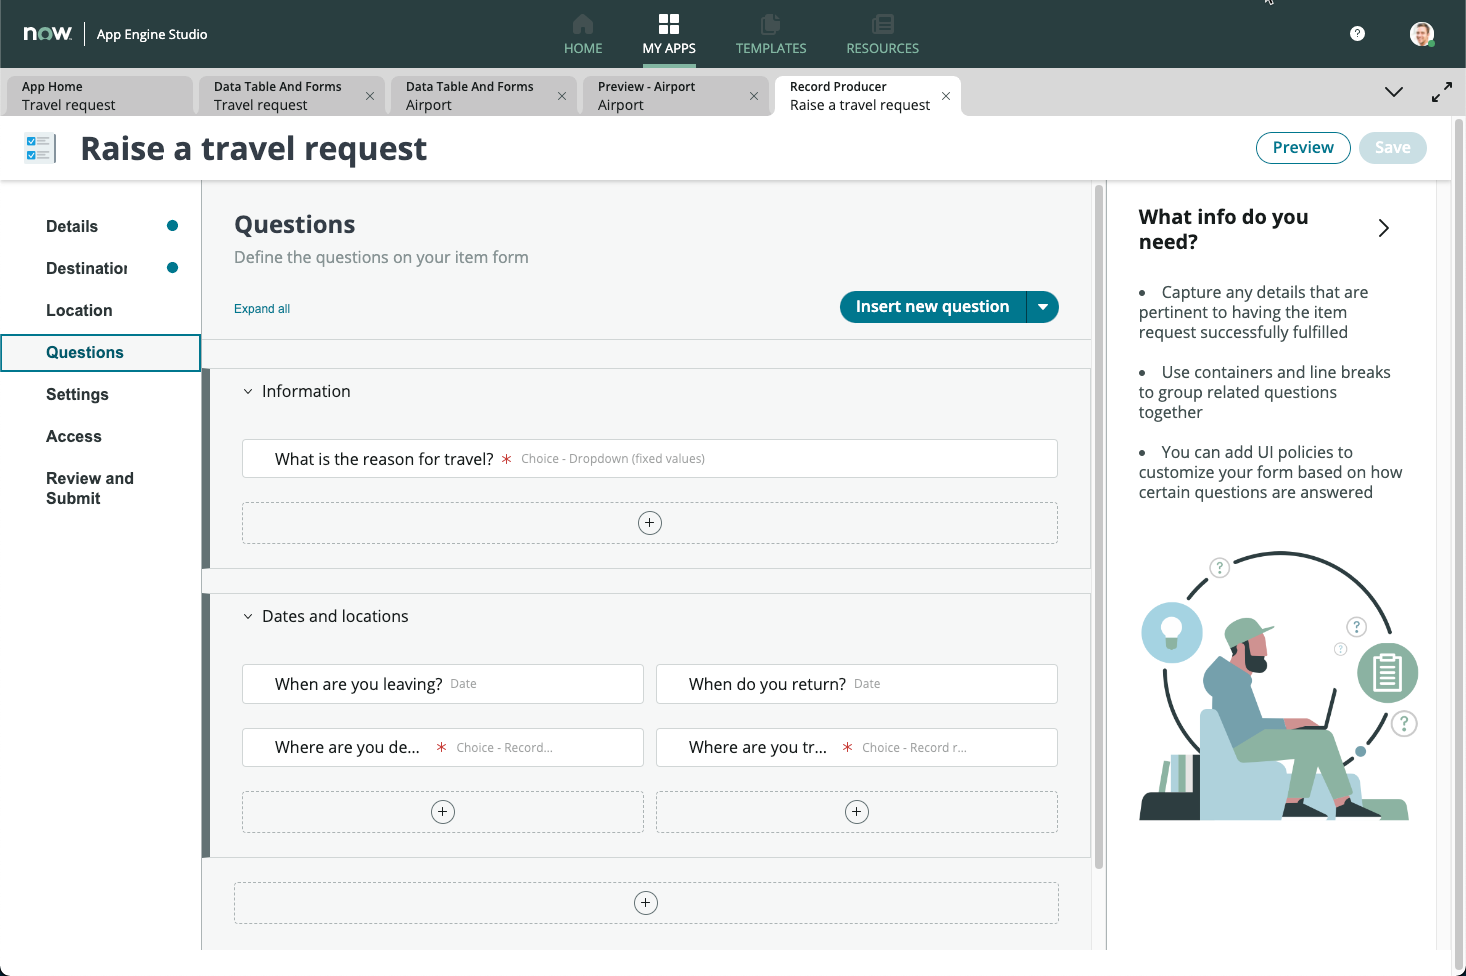The width and height of the screenshot is (1466, 976).
Task: Add a question under the reason for travel question
Action: tap(650, 523)
